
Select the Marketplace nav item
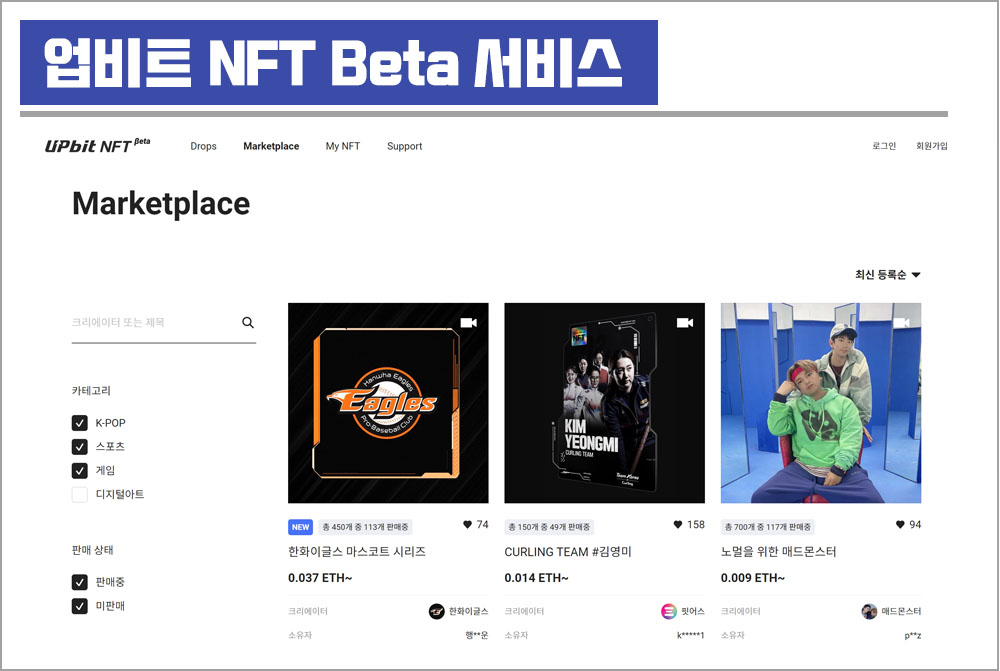coord(271,146)
